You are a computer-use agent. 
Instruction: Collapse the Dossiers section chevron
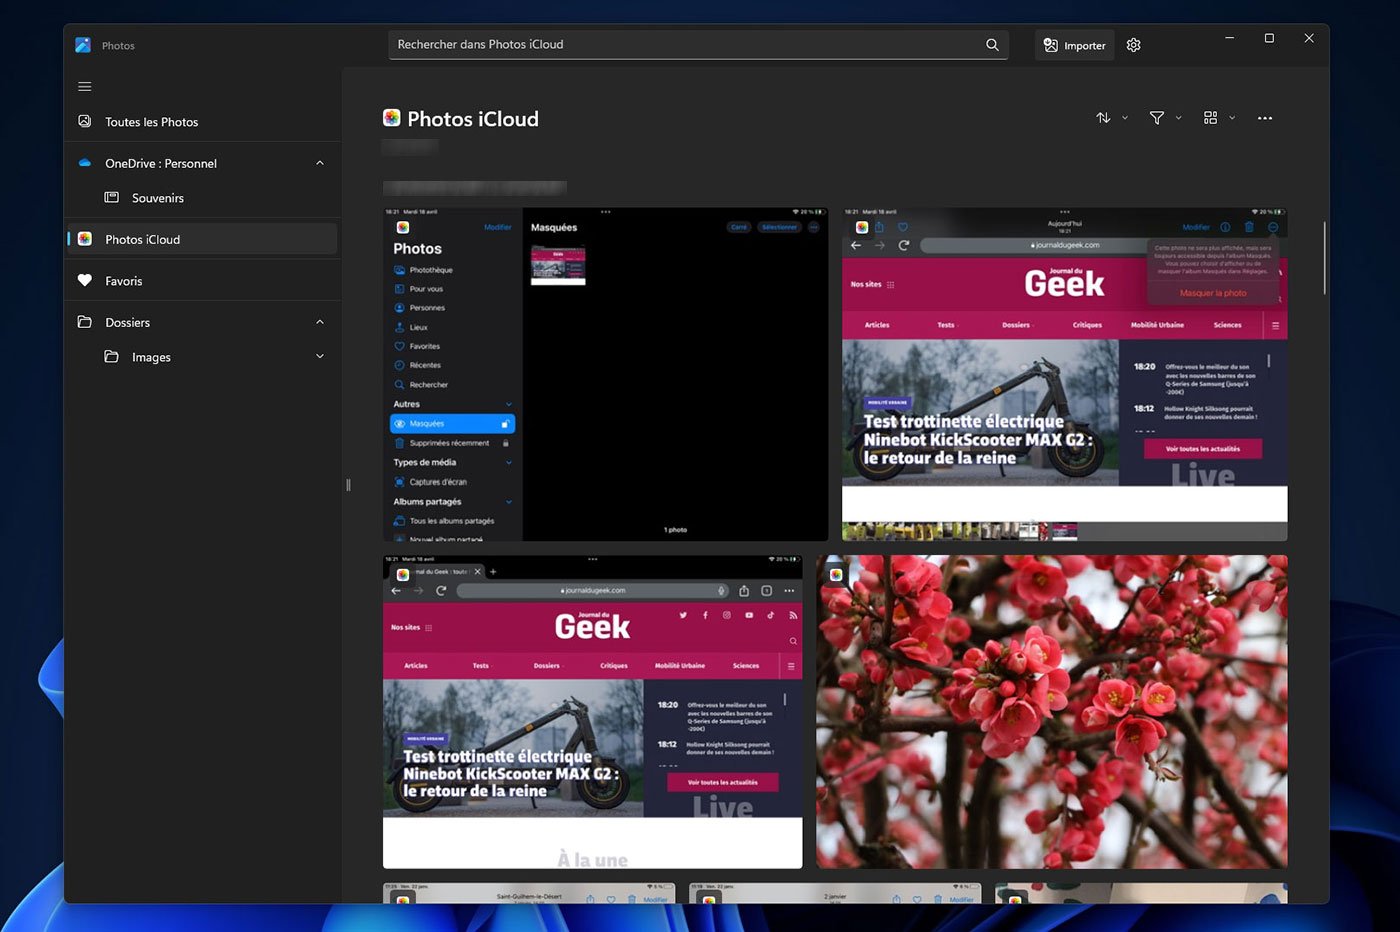pyautogui.click(x=320, y=322)
